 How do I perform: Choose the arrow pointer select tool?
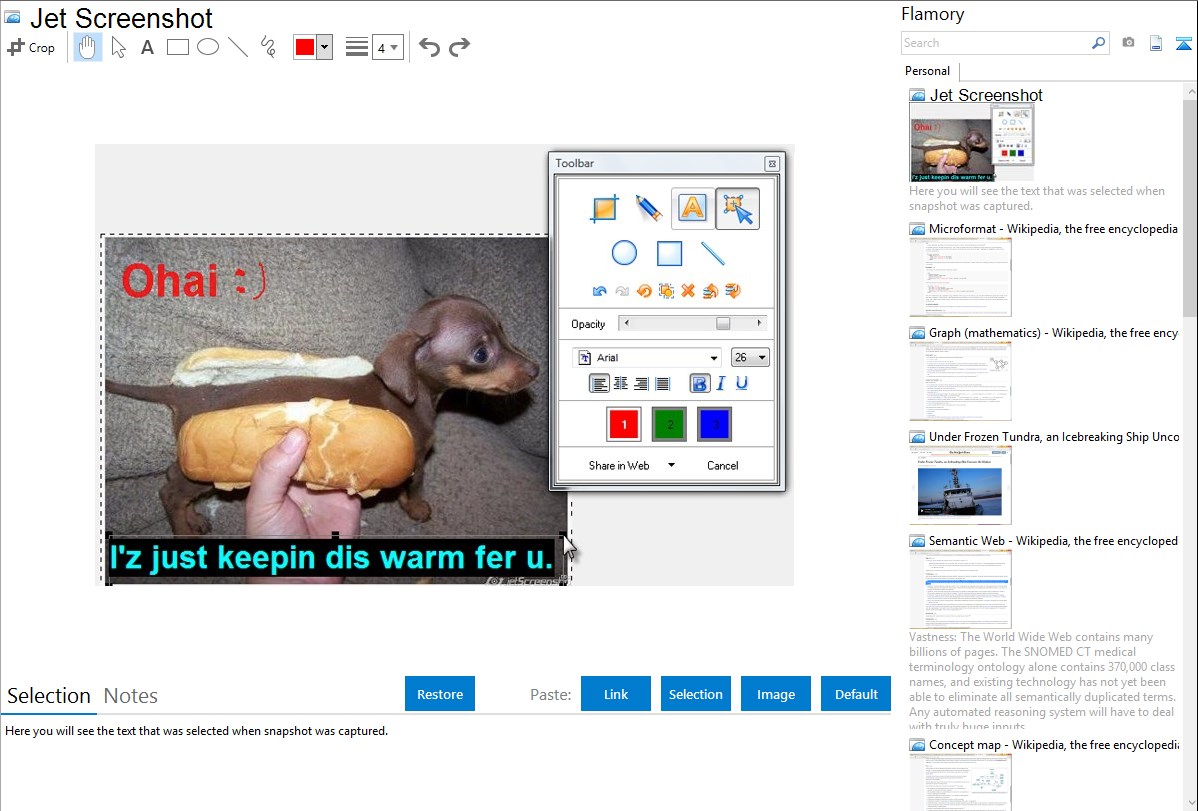click(119, 47)
